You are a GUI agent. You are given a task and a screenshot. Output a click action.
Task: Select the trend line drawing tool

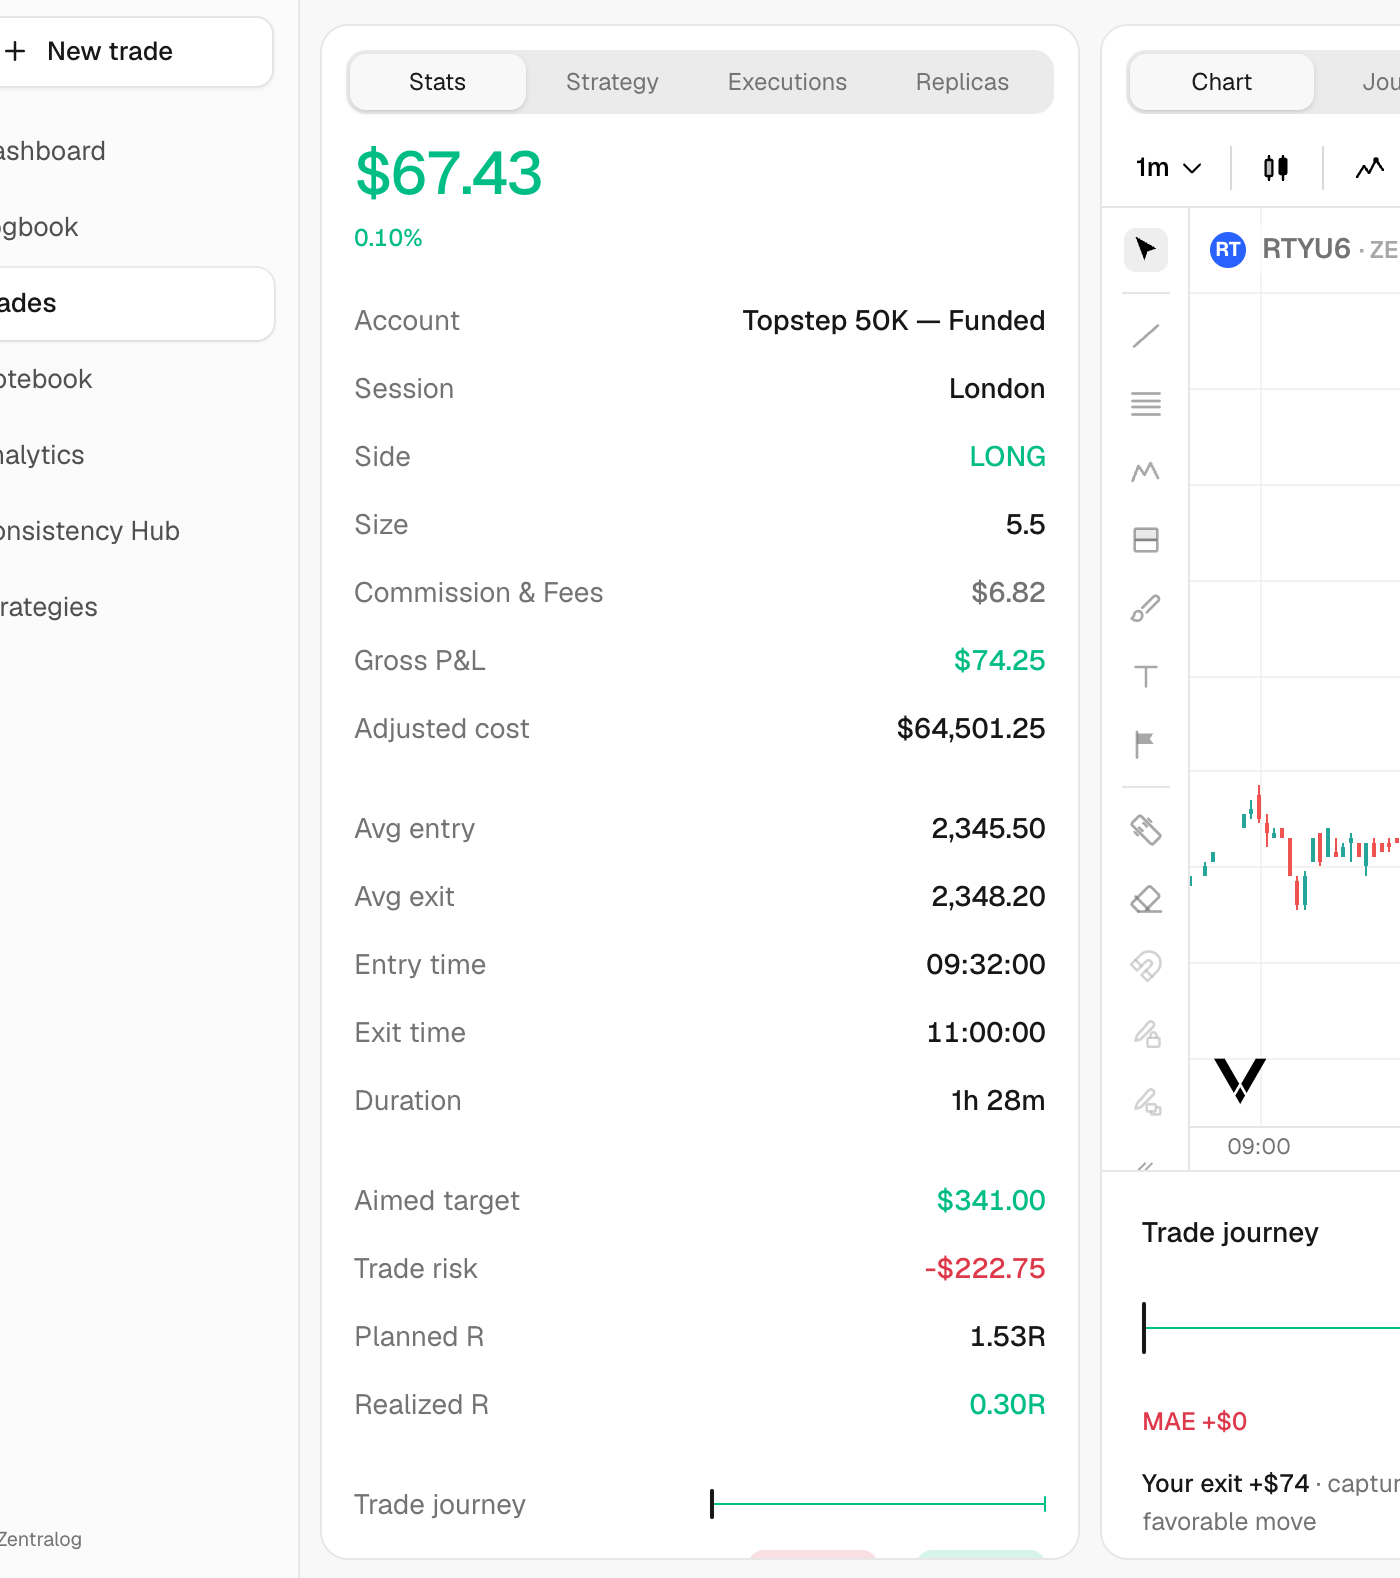coord(1146,336)
